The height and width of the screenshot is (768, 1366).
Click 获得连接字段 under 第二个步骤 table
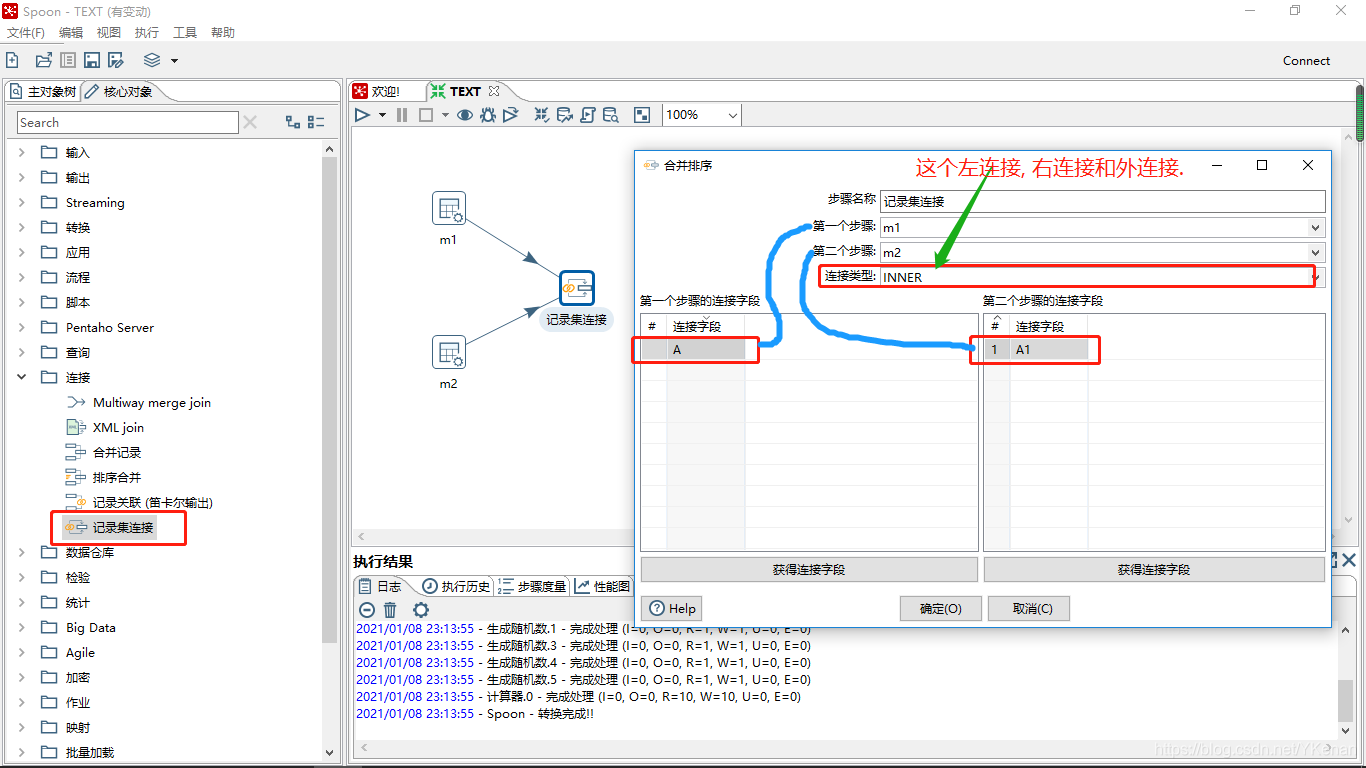(1154, 569)
